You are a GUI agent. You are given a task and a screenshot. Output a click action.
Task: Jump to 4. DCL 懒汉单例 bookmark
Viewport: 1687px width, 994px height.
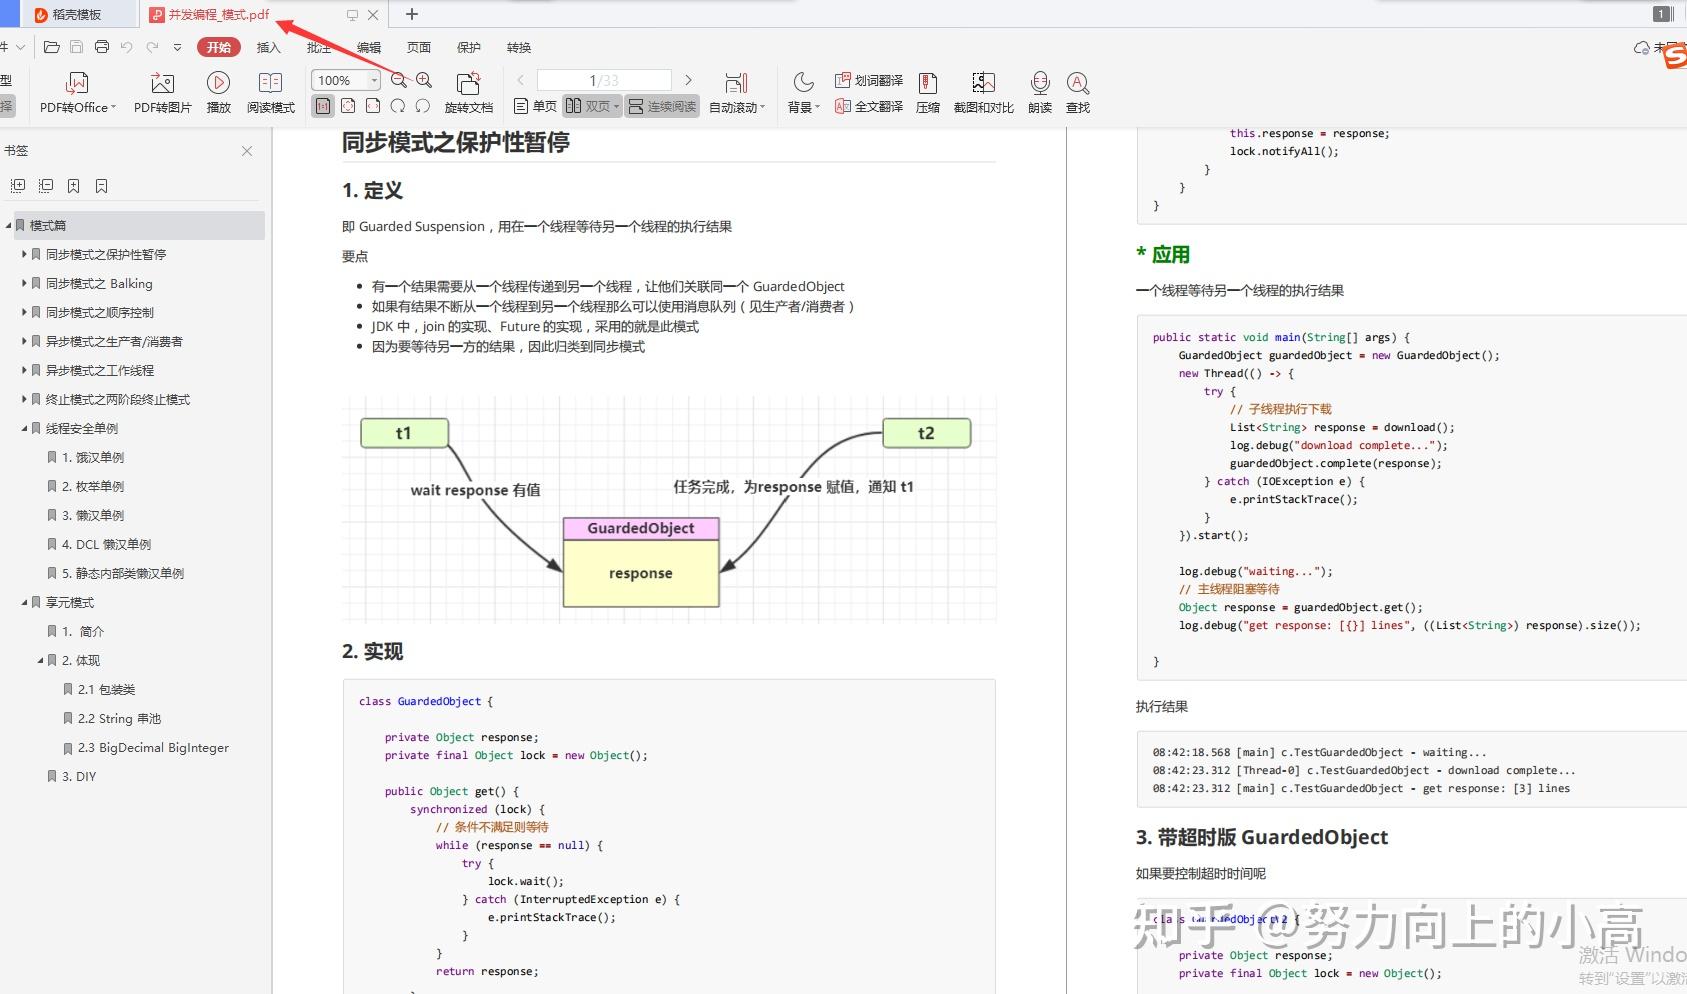pos(106,545)
